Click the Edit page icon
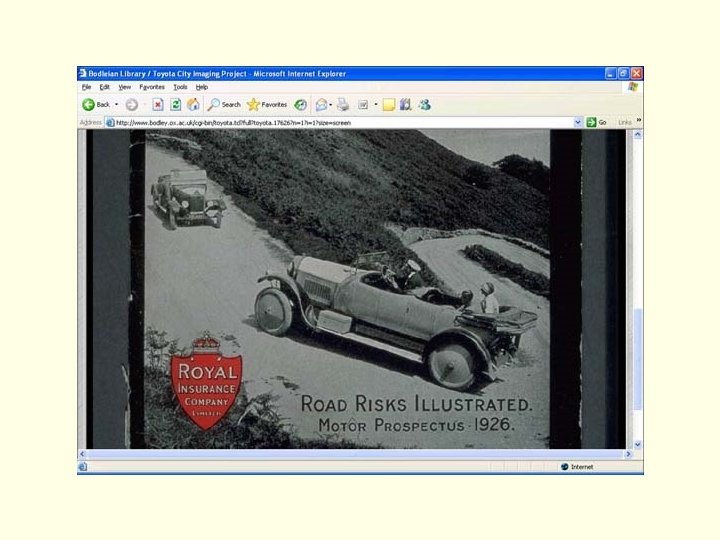Screen dimensions: 720x540 point(363,105)
